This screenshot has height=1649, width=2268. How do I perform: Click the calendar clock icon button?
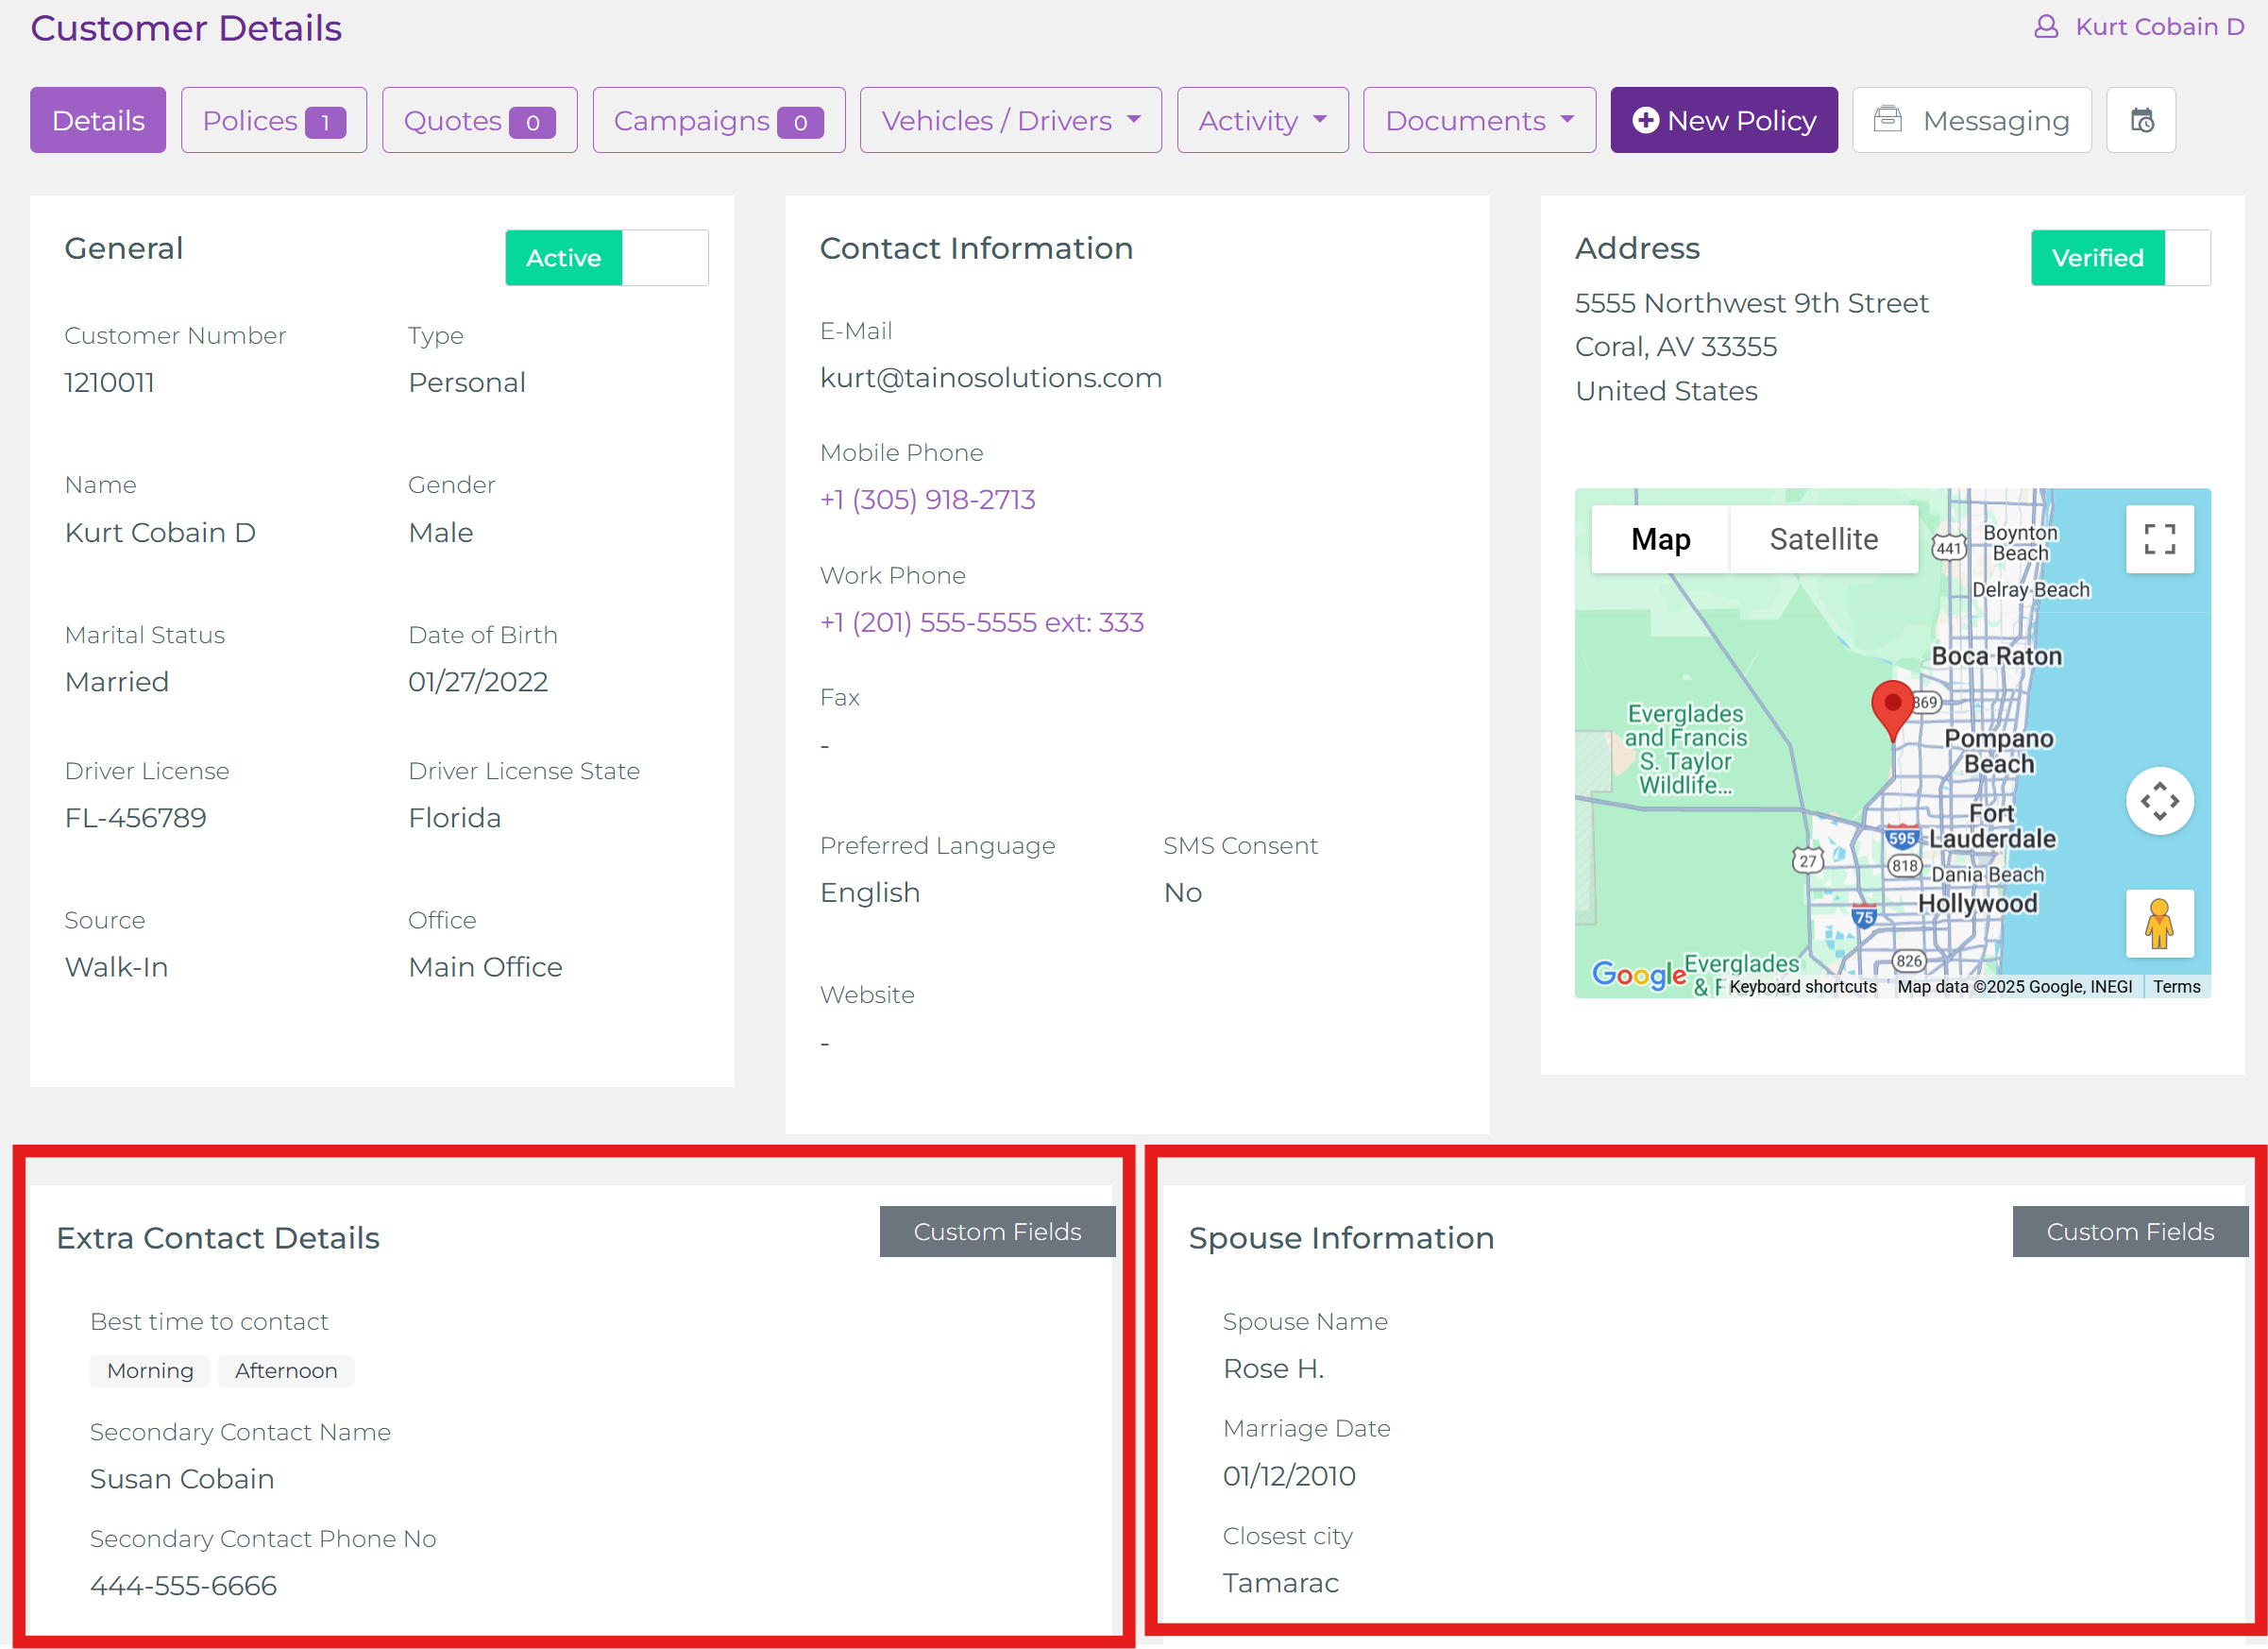(2141, 120)
